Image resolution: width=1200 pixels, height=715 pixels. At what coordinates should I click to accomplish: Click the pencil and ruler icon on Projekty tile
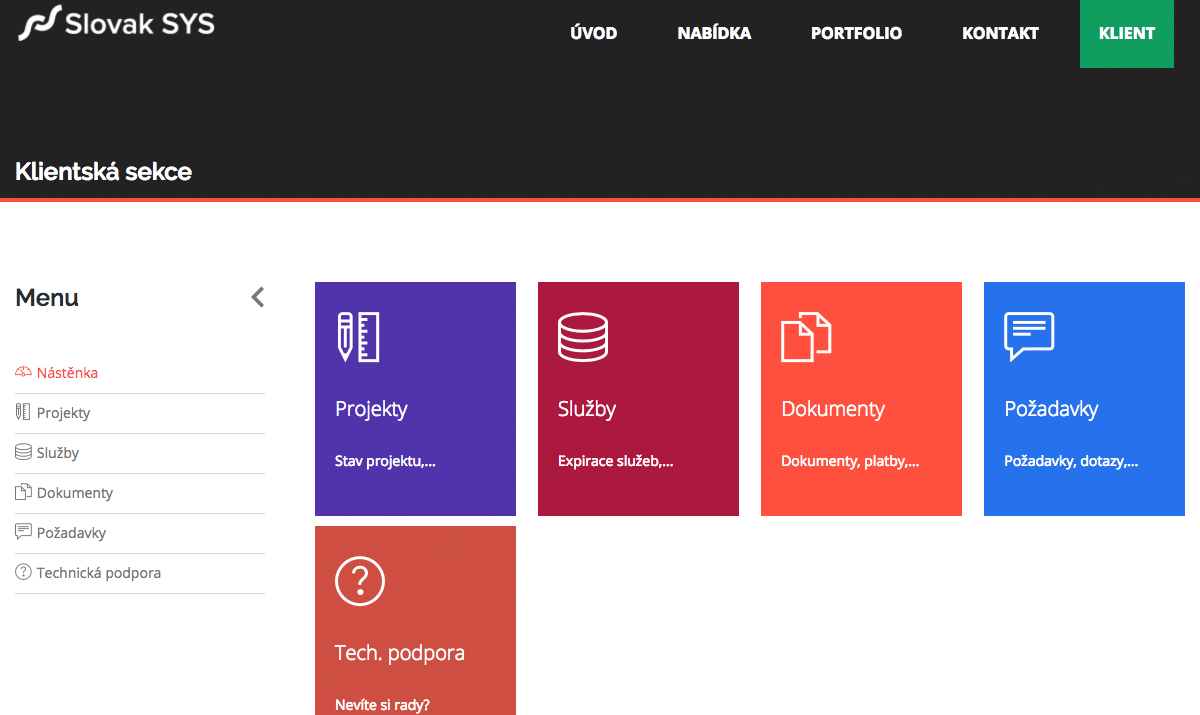click(357, 337)
